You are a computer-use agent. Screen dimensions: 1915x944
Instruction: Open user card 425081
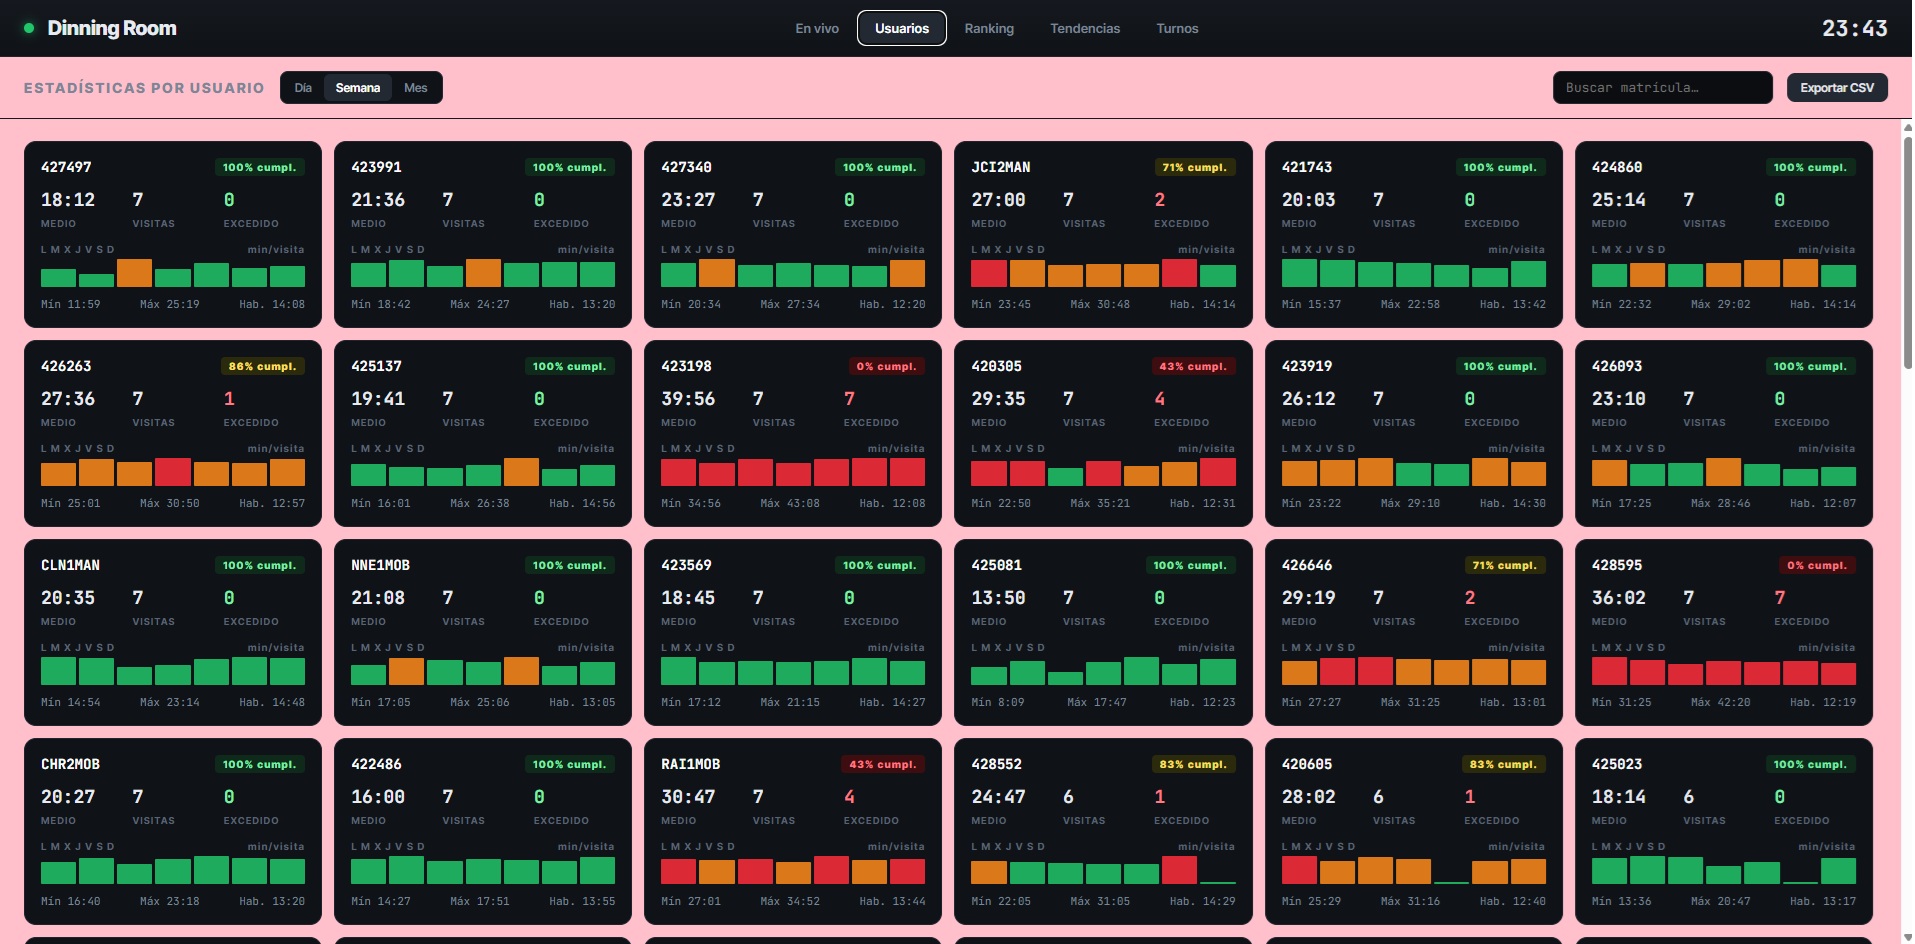pyautogui.click(x=1103, y=632)
